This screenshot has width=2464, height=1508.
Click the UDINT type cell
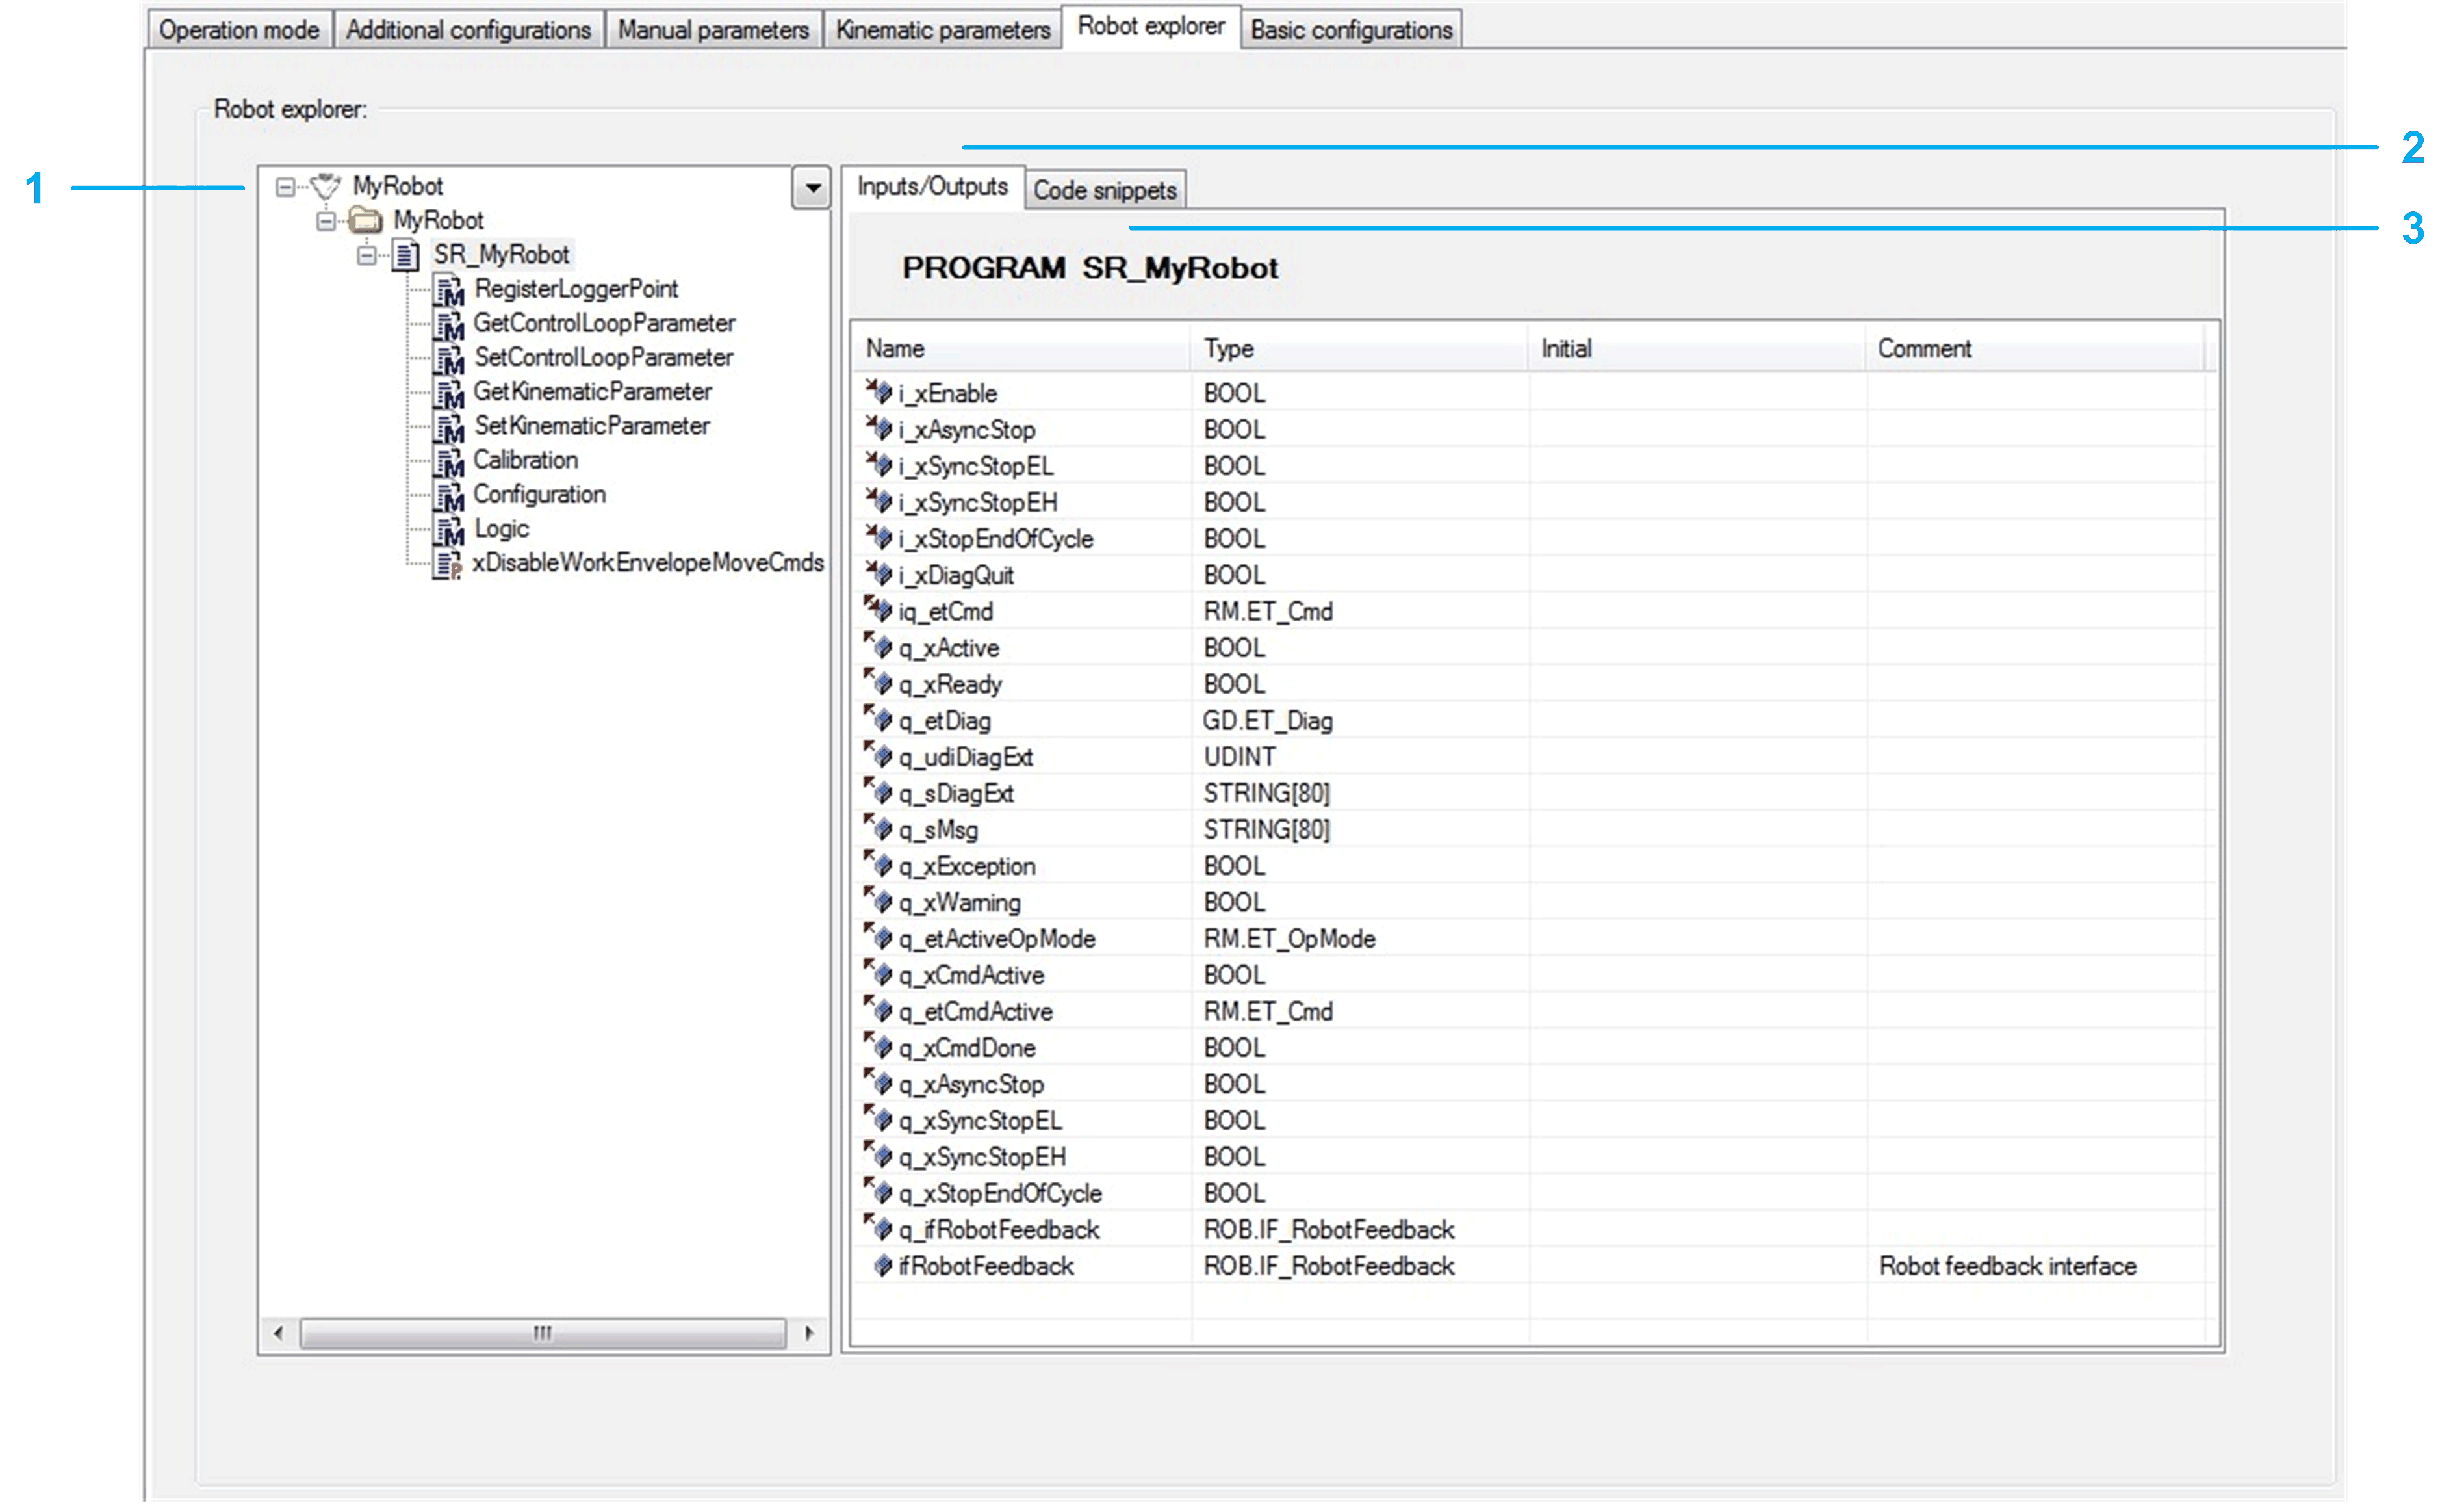(1240, 757)
